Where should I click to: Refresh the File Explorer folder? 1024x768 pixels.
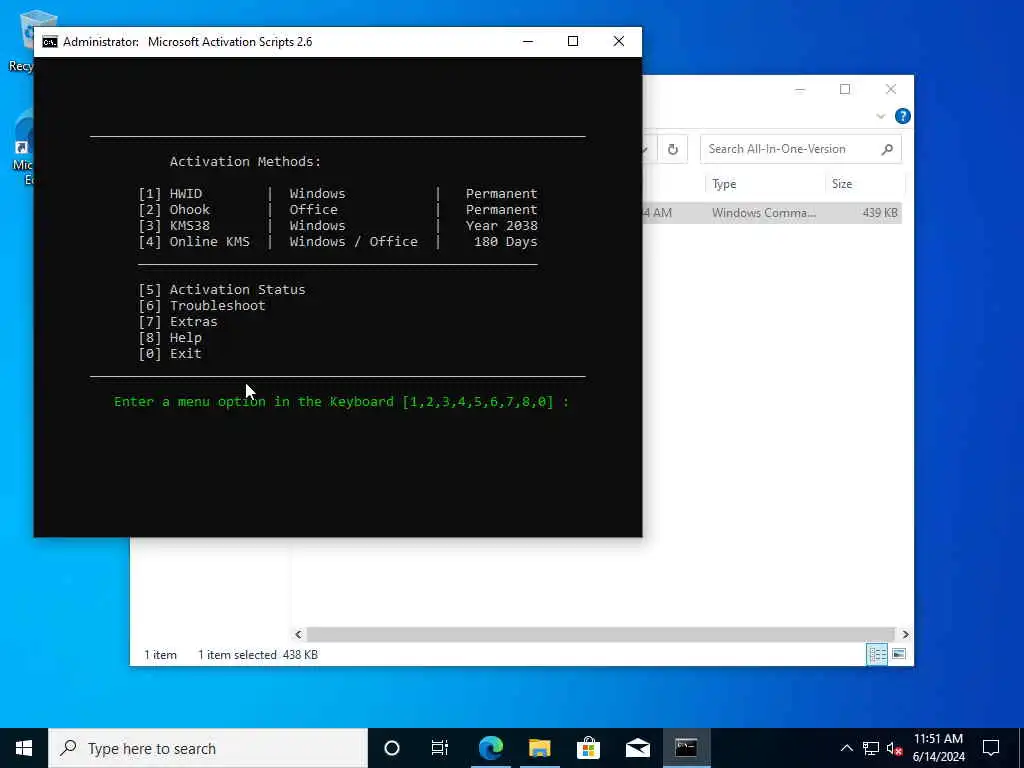coord(673,150)
